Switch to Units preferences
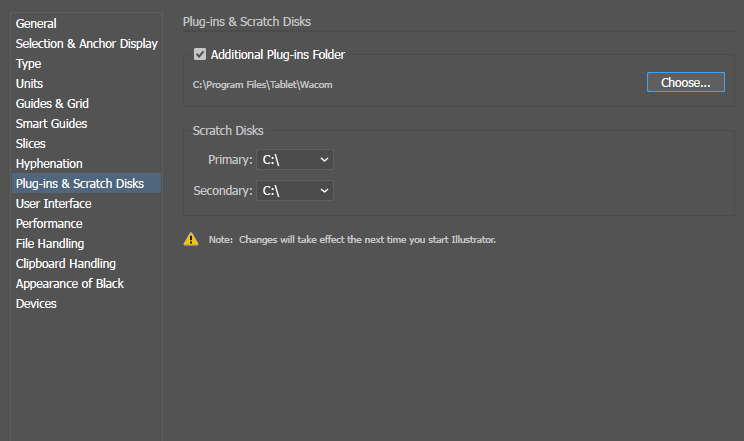This screenshot has width=744, height=441. pos(30,83)
